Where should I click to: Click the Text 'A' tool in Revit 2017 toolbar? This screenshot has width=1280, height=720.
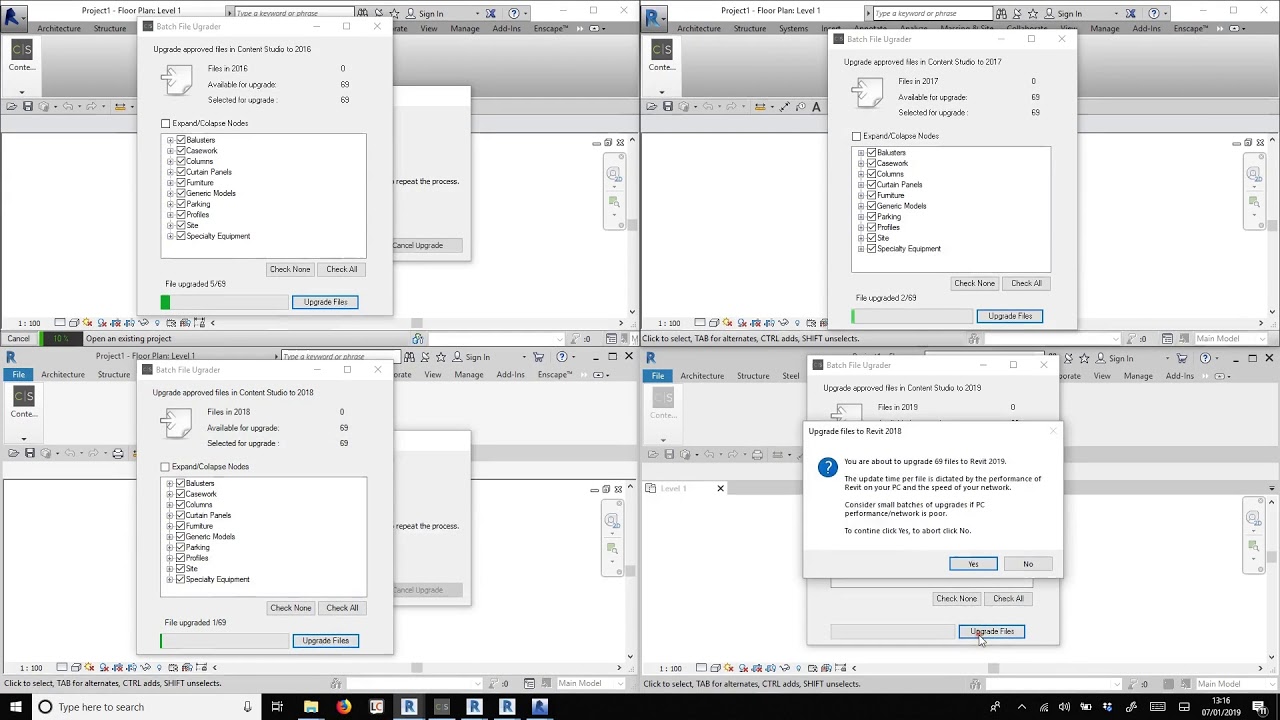point(816,107)
